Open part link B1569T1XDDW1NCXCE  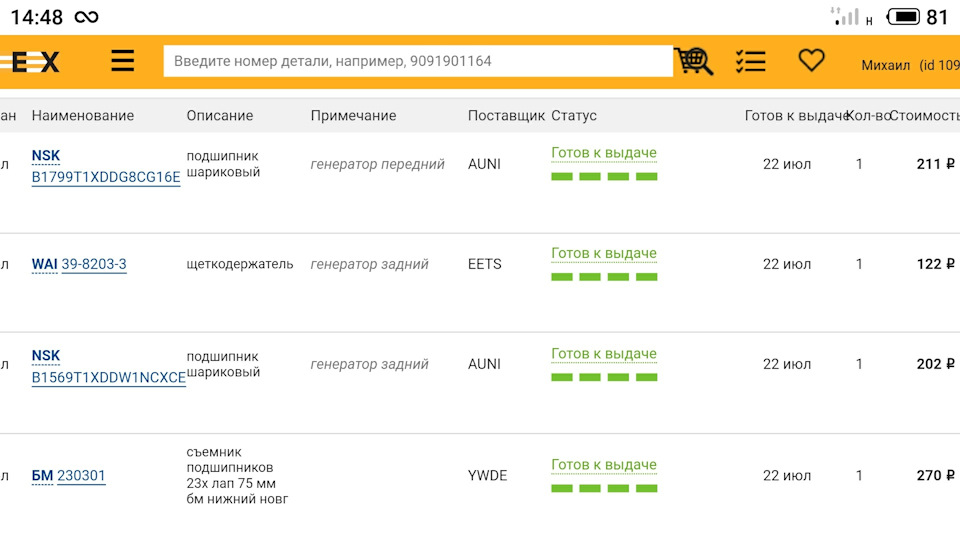coord(108,378)
